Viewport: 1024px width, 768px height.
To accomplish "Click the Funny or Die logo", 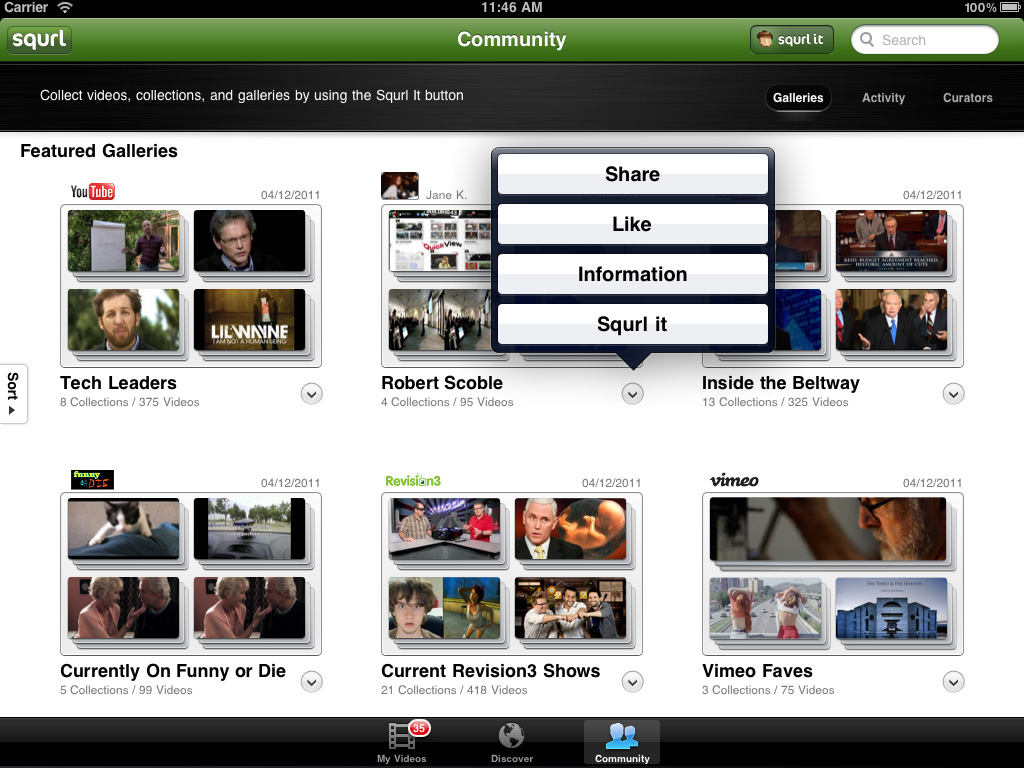I will coord(92,479).
